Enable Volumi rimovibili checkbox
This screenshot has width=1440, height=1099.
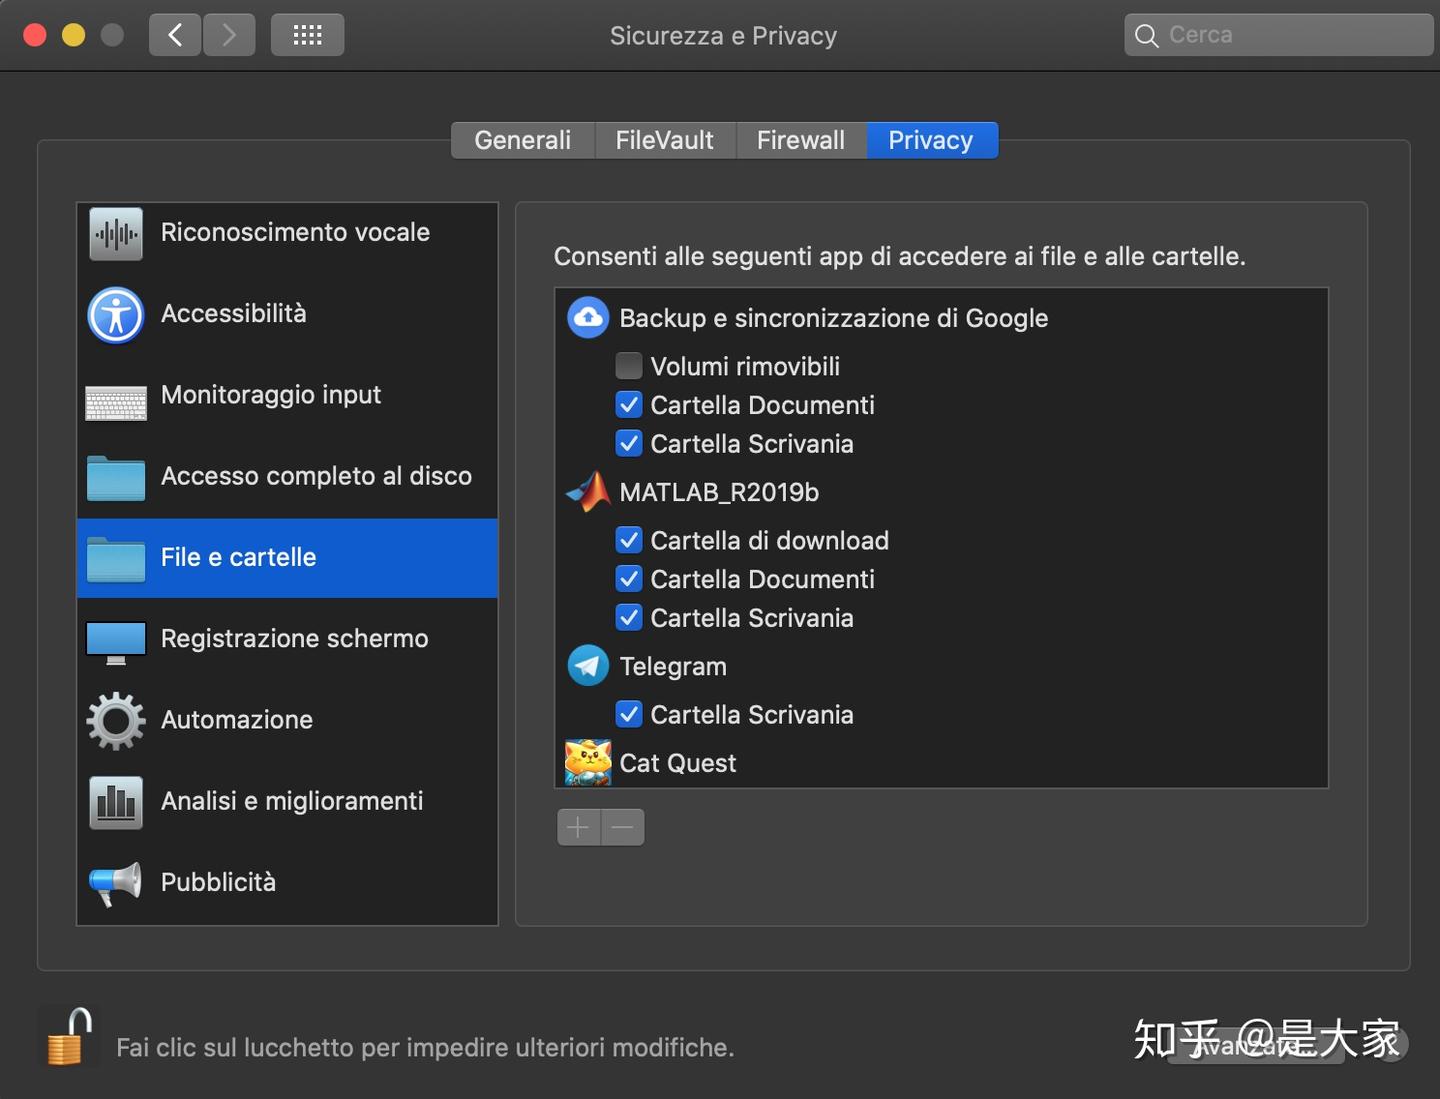pyautogui.click(x=629, y=366)
